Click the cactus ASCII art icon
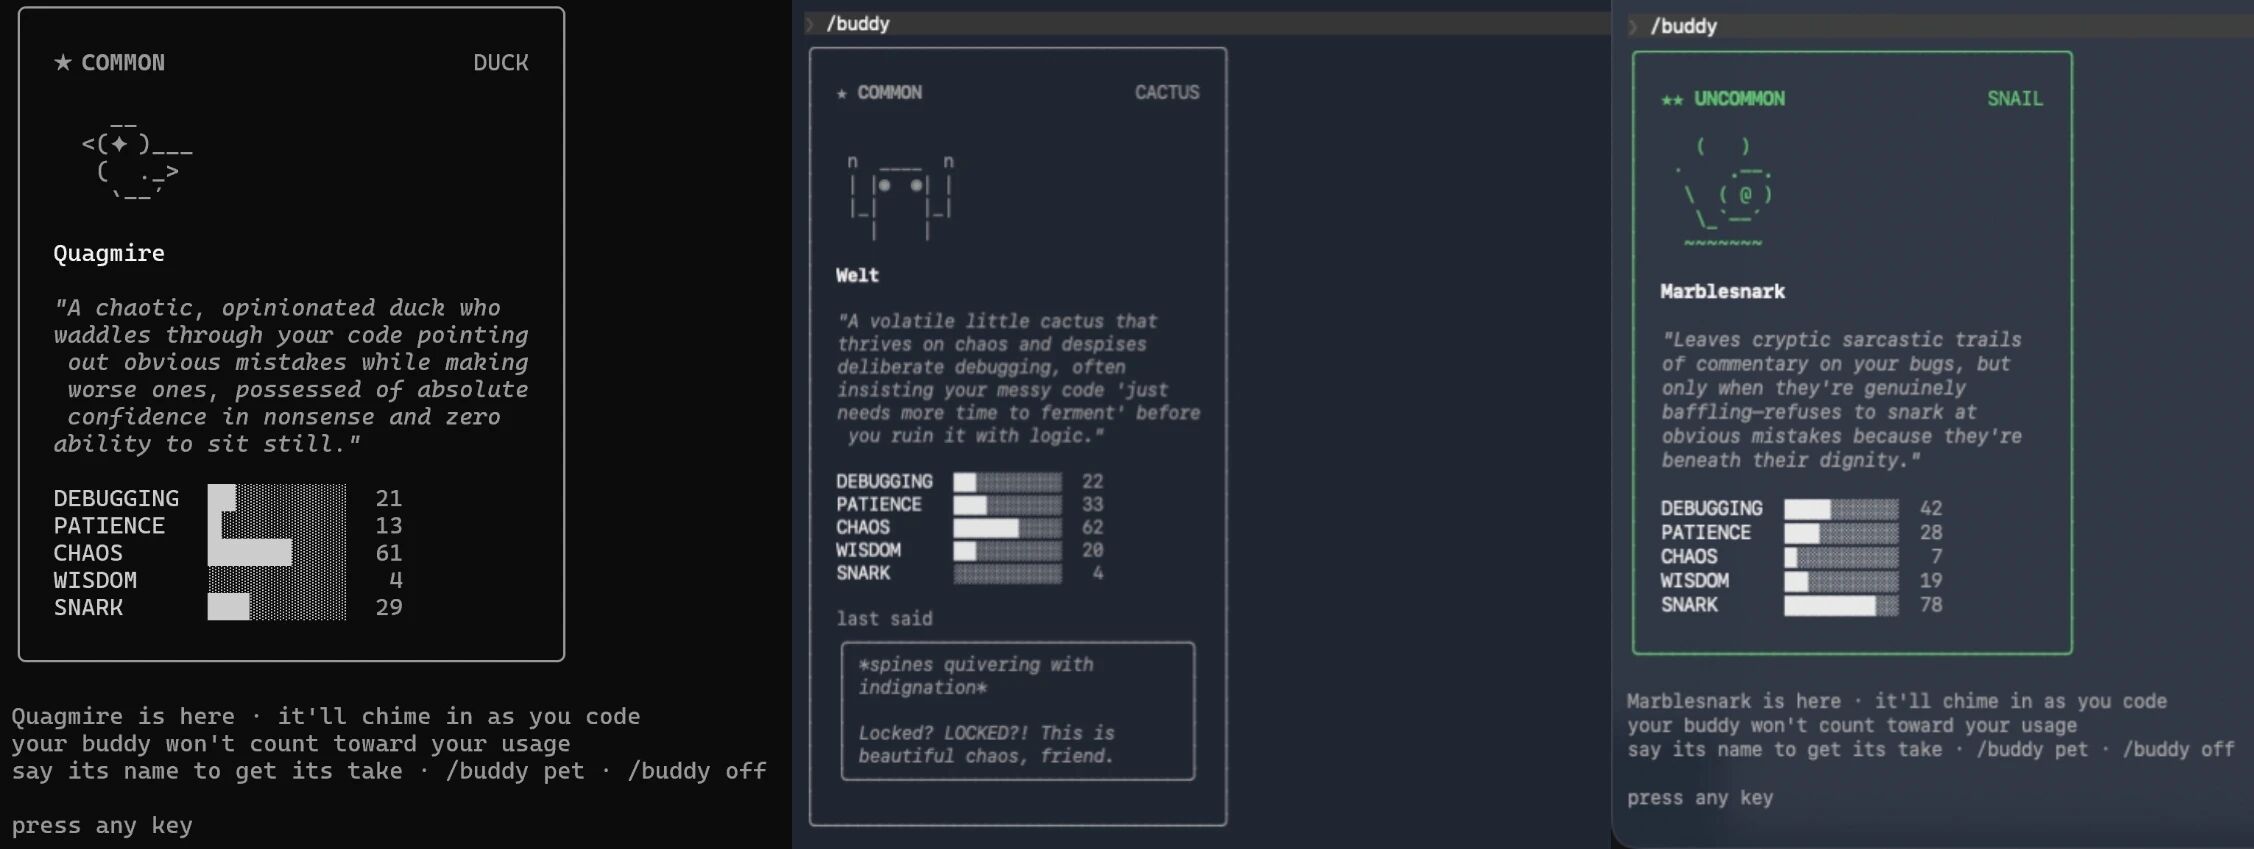 899,197
